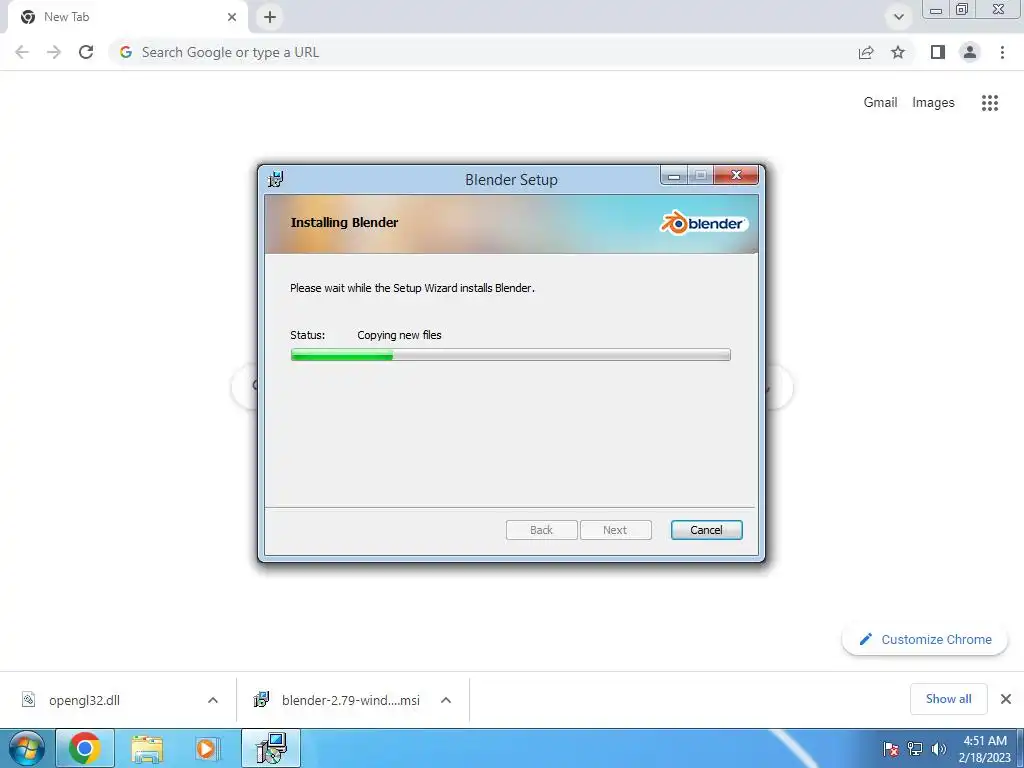Click the opengl32.dll file type icon
This screenshot has height=768, width=1024.
[29, 699]
